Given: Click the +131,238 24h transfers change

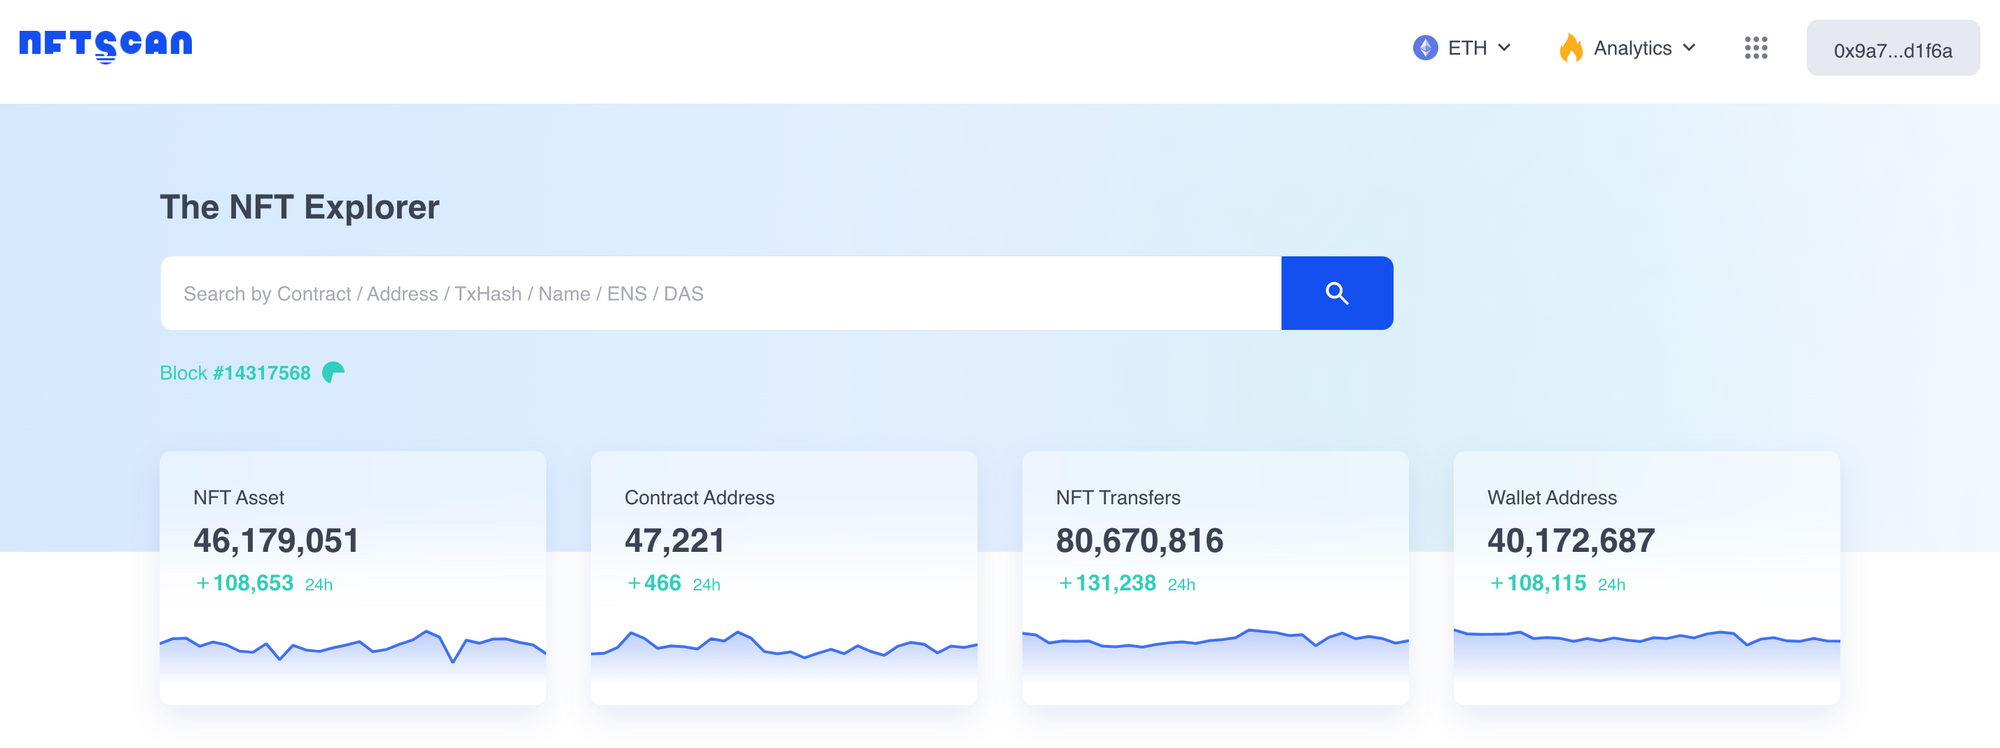Looking at the screenshot, I should coord(1125,584).
